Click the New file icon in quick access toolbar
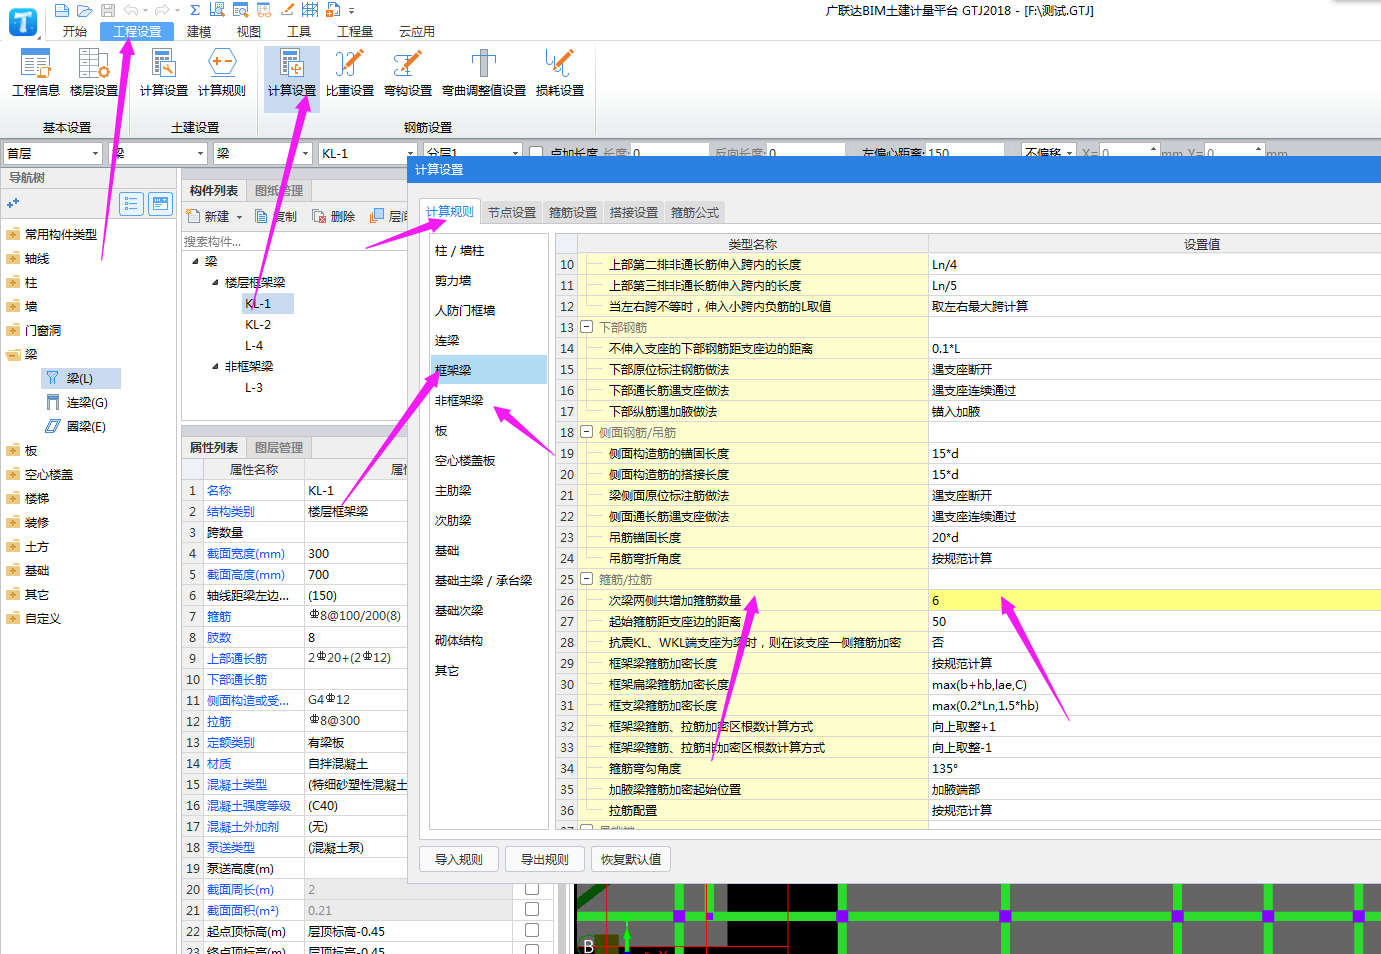 (x=62, y=10)
